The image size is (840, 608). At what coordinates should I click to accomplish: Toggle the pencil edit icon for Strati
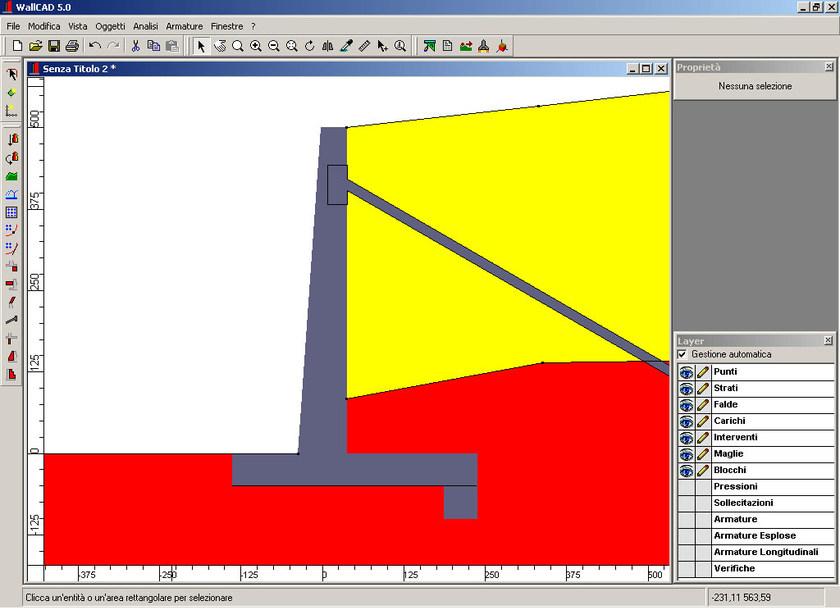coord(703,388)
